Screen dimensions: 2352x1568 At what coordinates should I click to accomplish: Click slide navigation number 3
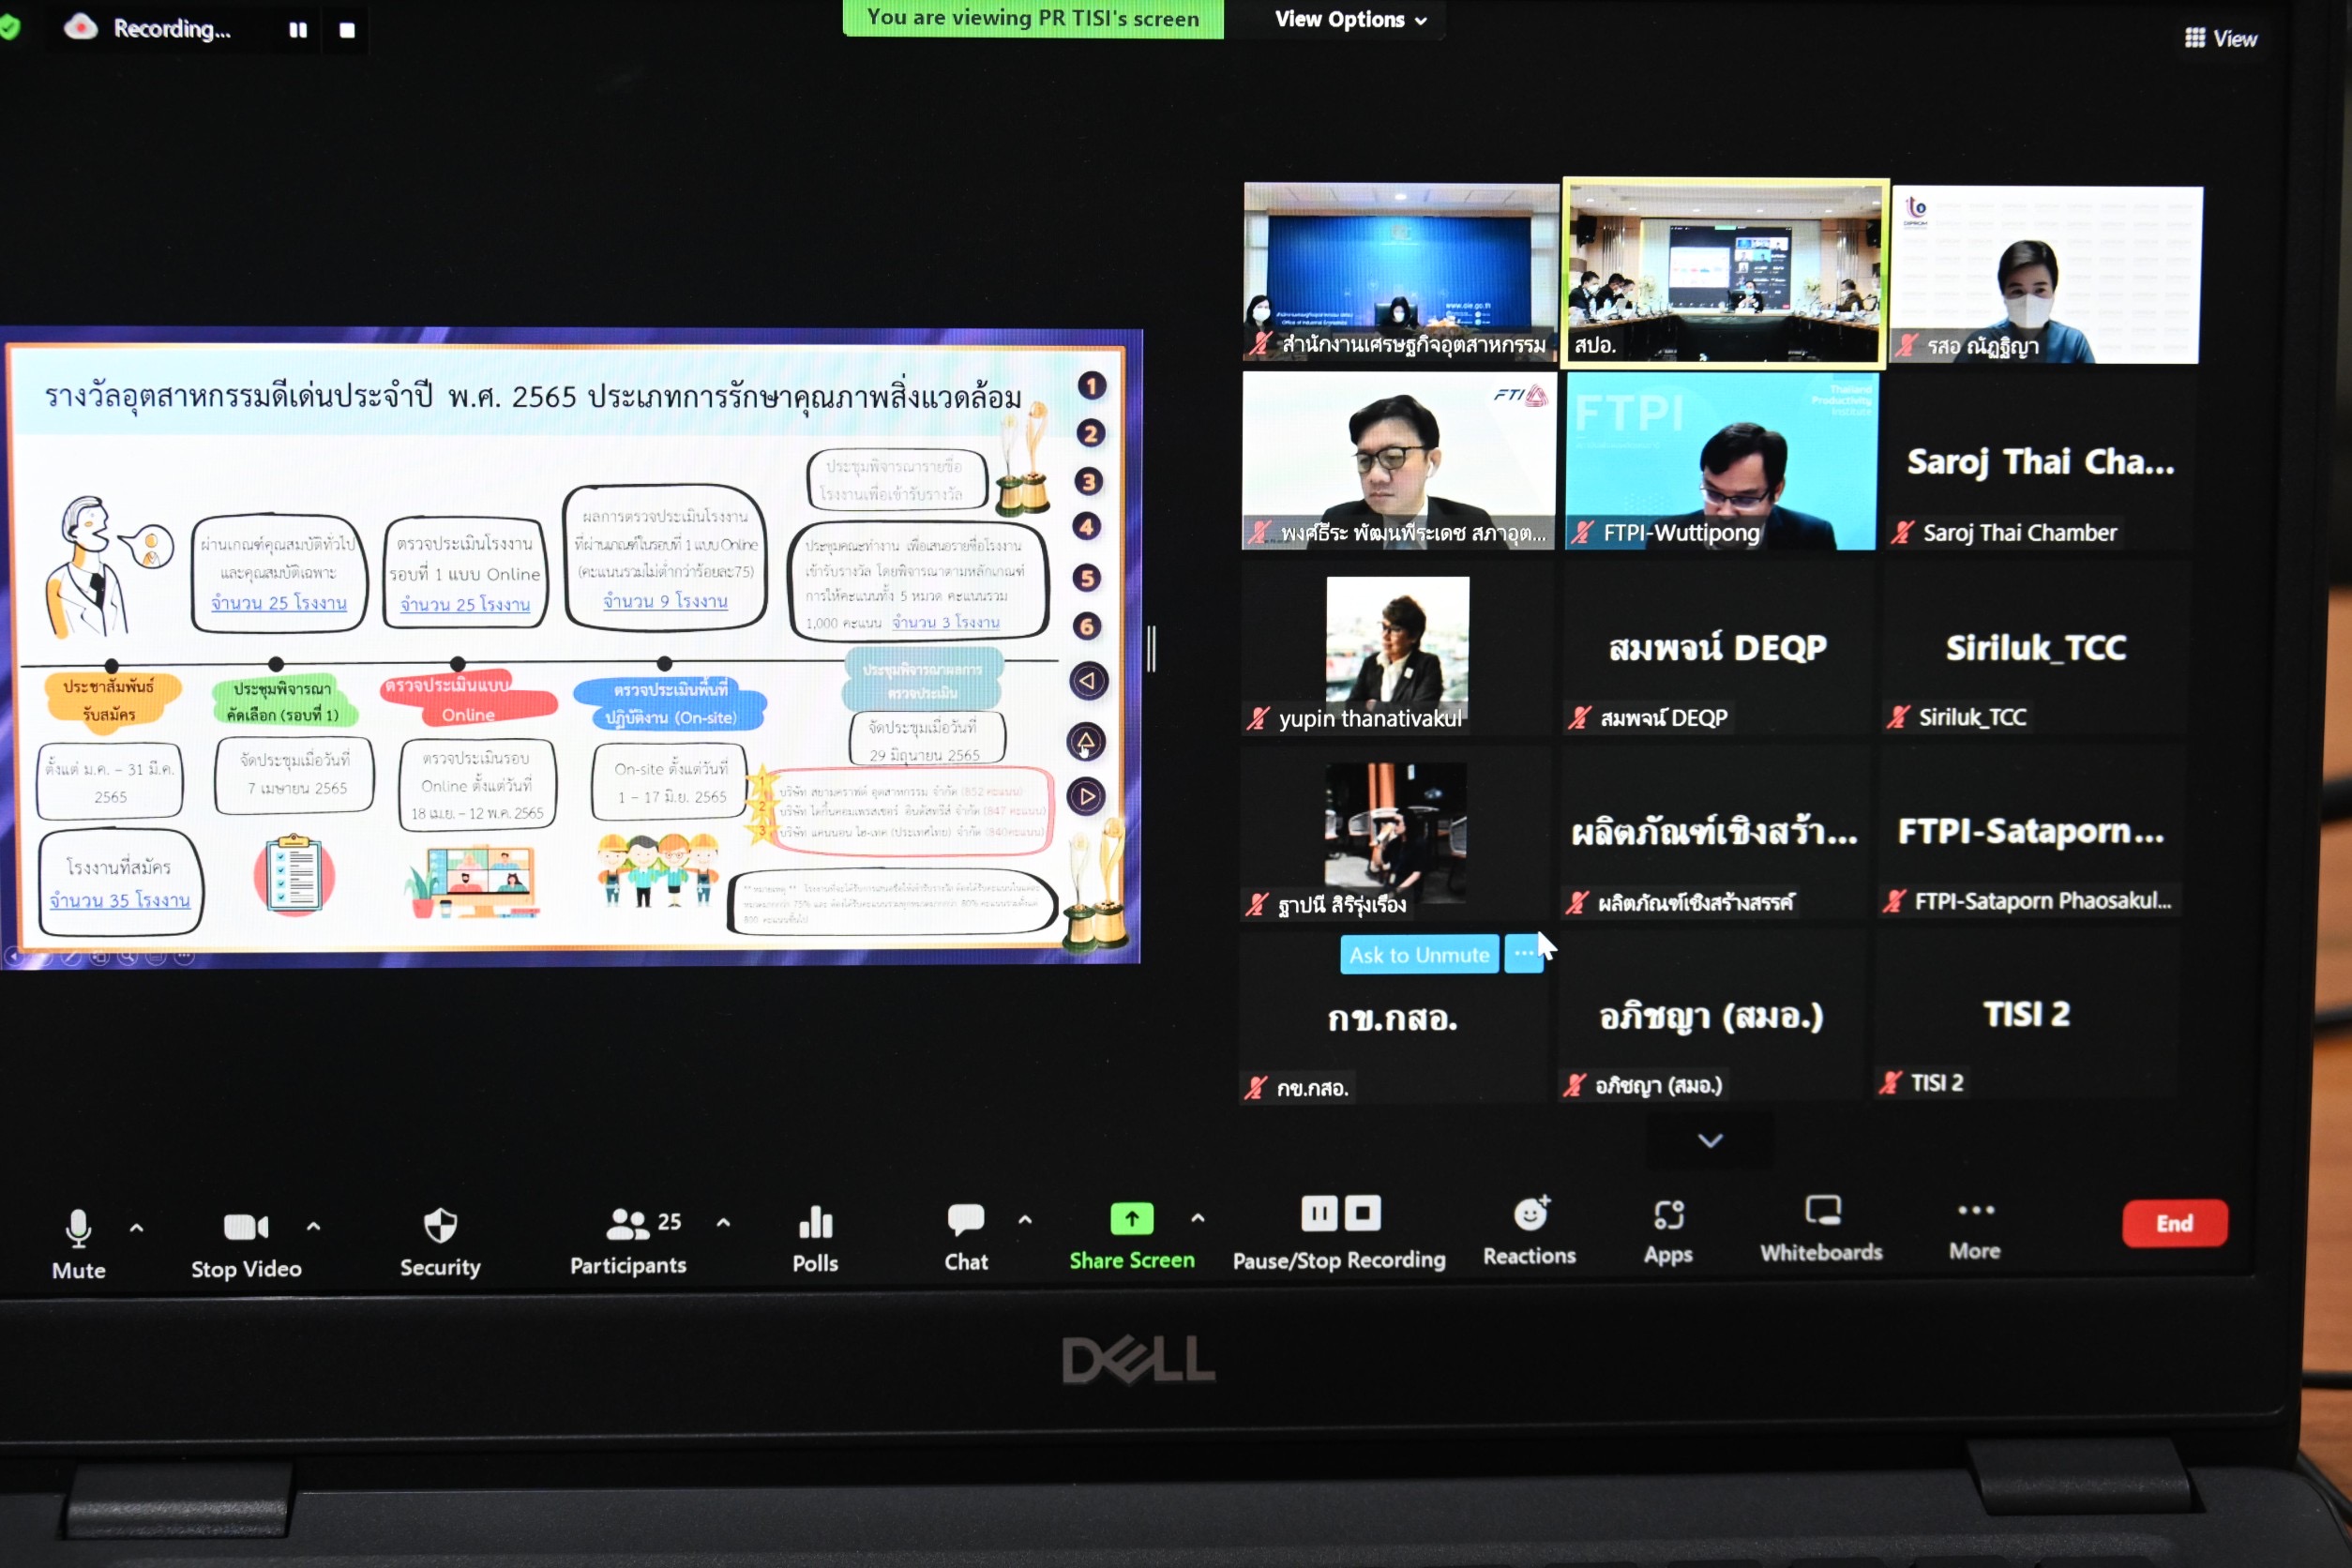[x=1088, y=482]
